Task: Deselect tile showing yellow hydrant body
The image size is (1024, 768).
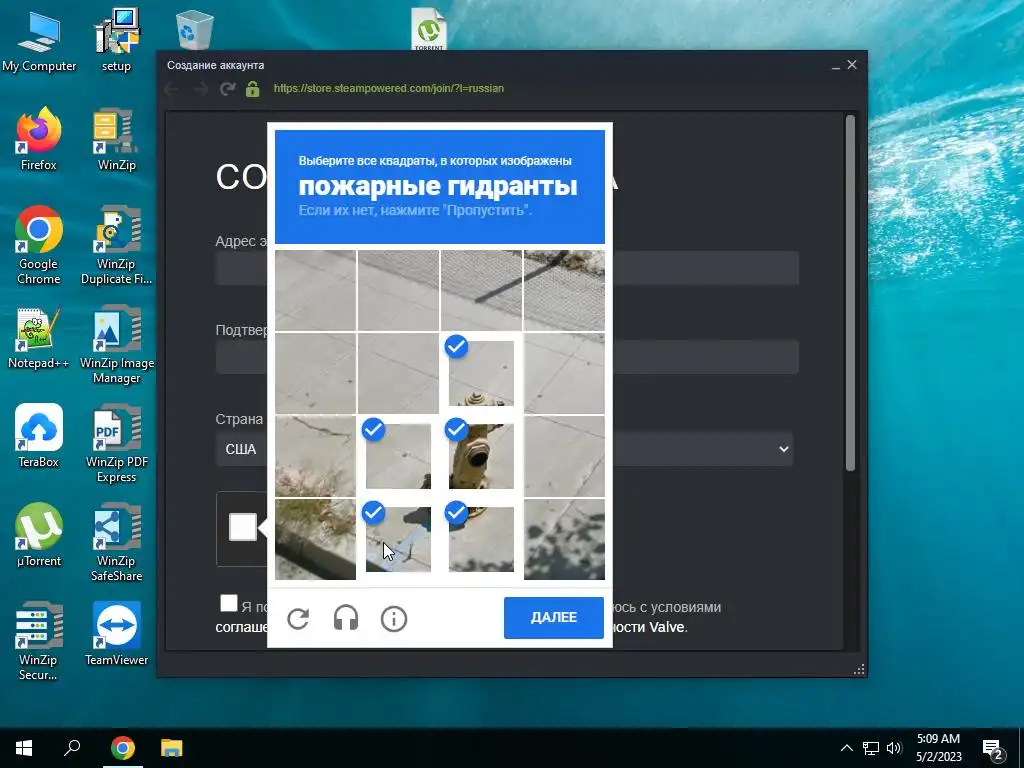Action: [x=481, y=456]
